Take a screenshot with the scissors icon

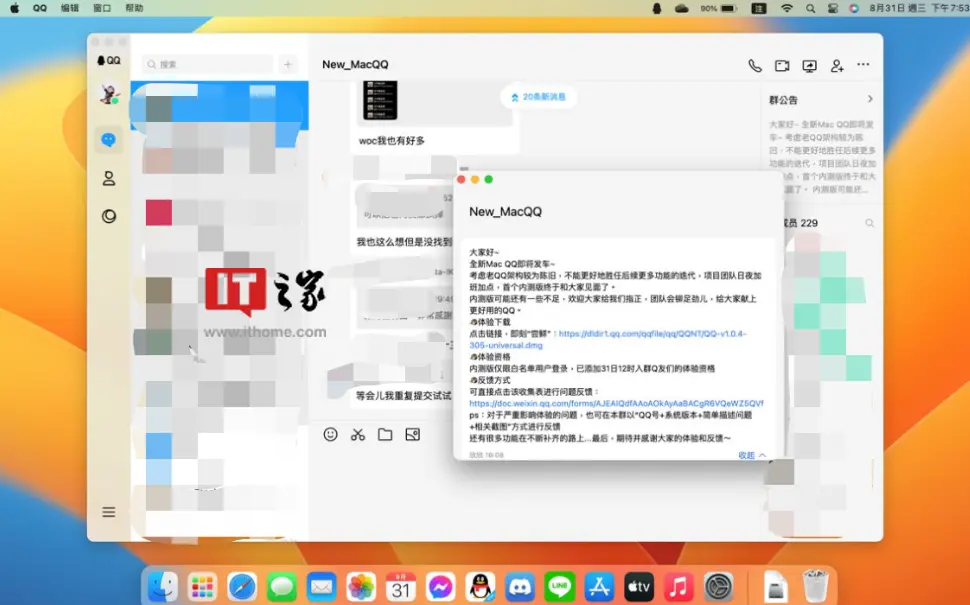coord(357,435)
